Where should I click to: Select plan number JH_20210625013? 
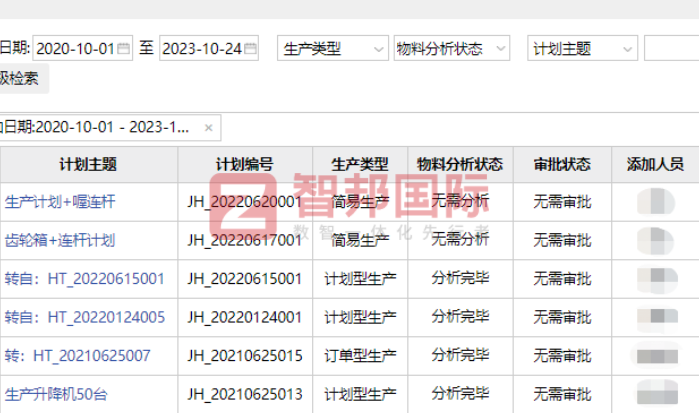point(245,394)
